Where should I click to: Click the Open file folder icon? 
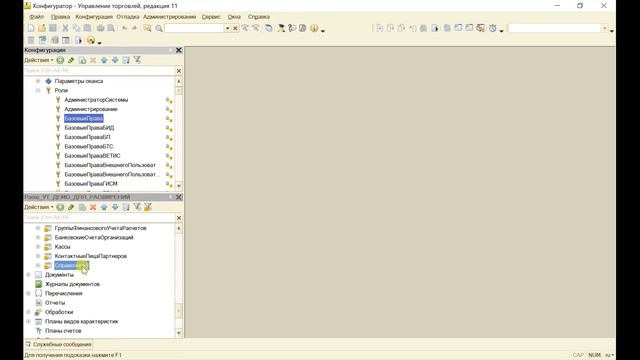coord(42,28)
